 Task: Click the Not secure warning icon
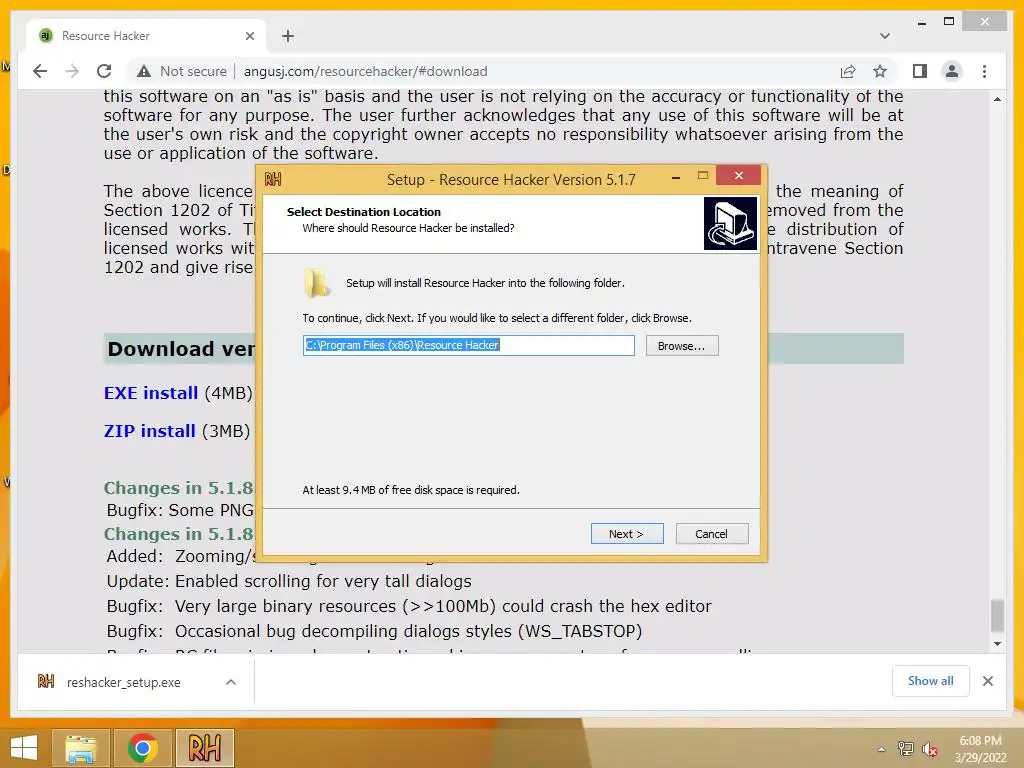coord(144,71)
